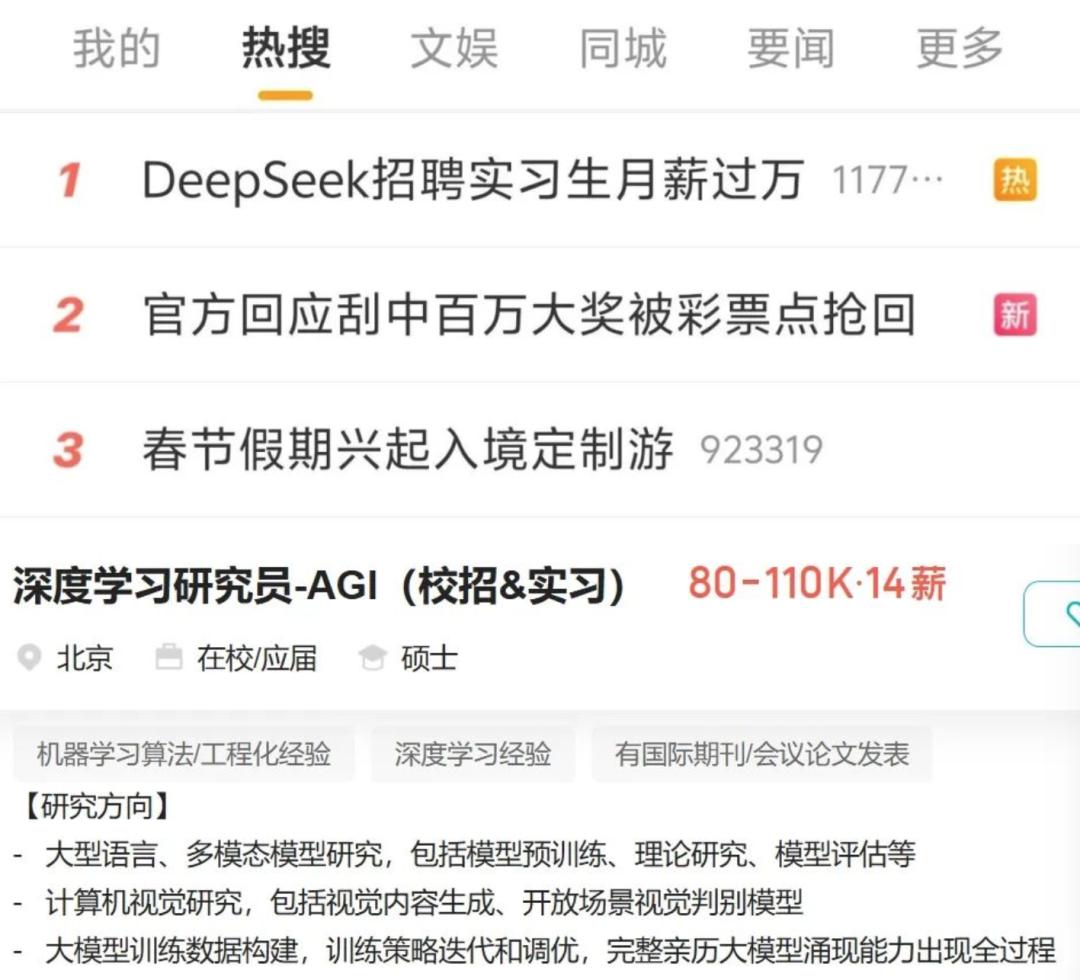Click the heat count 1177…
Viewport: 1080px width, 980px height.
point(888,180)
